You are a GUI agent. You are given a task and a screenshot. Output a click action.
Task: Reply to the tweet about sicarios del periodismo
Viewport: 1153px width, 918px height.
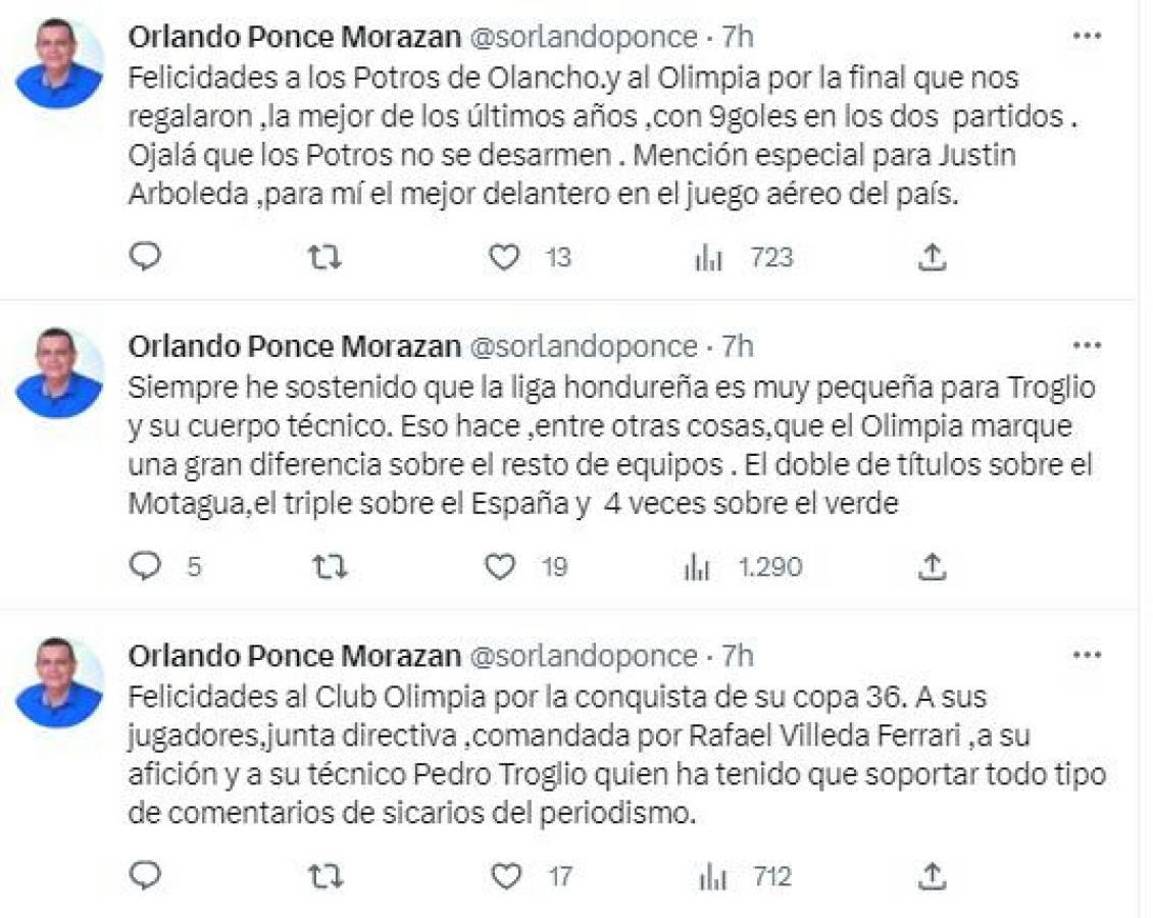pos(146,875)
